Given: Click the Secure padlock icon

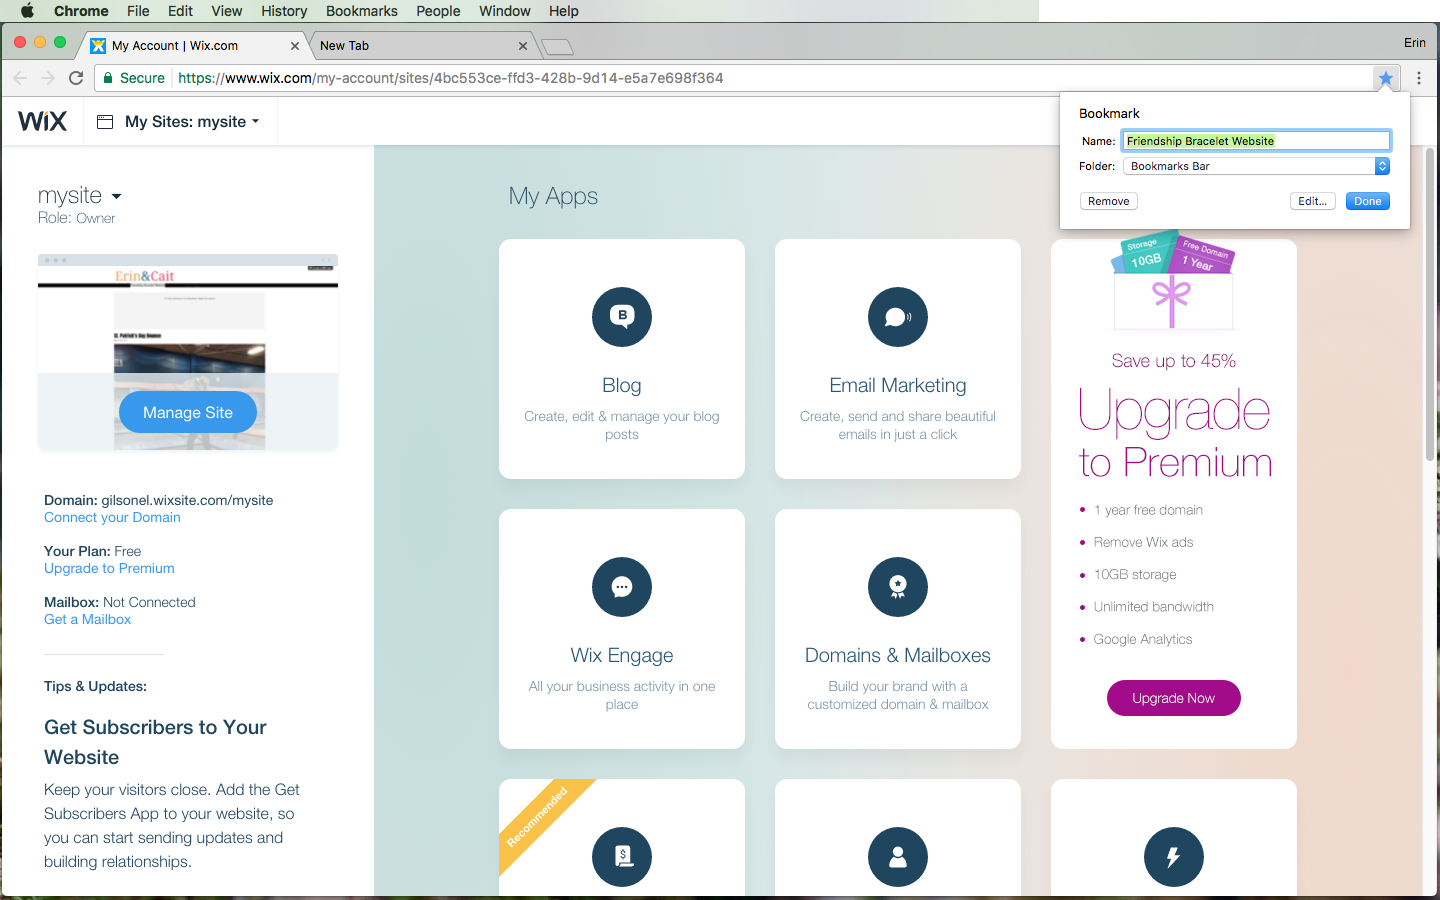Looking at the screenshot, I should [x=108, y=78].
